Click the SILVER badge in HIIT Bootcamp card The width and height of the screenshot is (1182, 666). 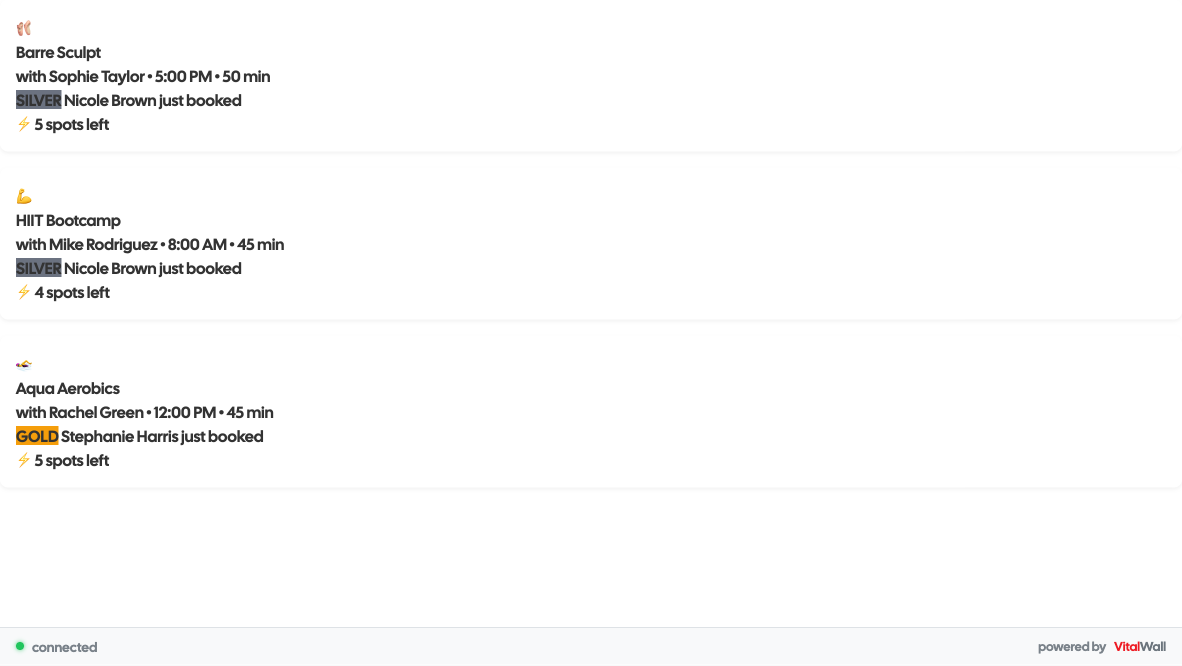point(38,268)
